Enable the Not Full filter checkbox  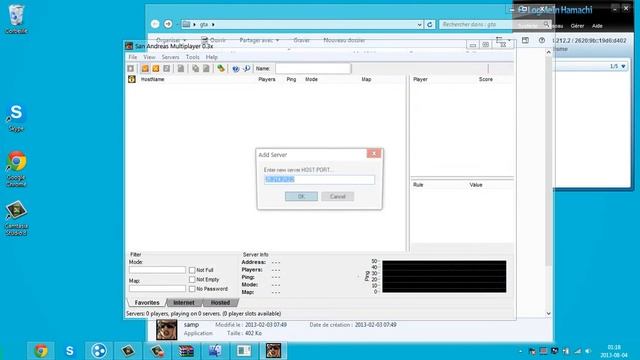pyautogui.click(x=192, y=270)
